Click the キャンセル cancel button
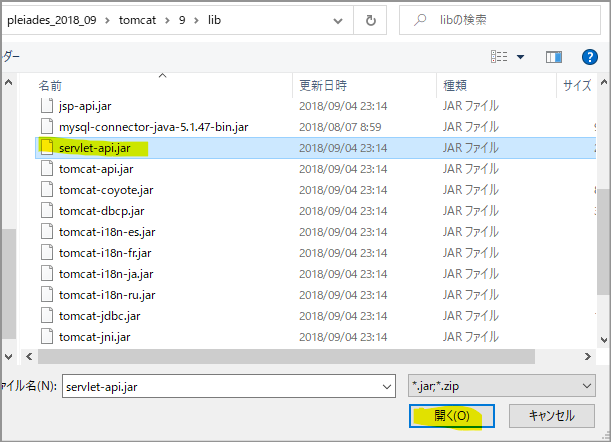611x442 pixels. click(x=551, y=416)
